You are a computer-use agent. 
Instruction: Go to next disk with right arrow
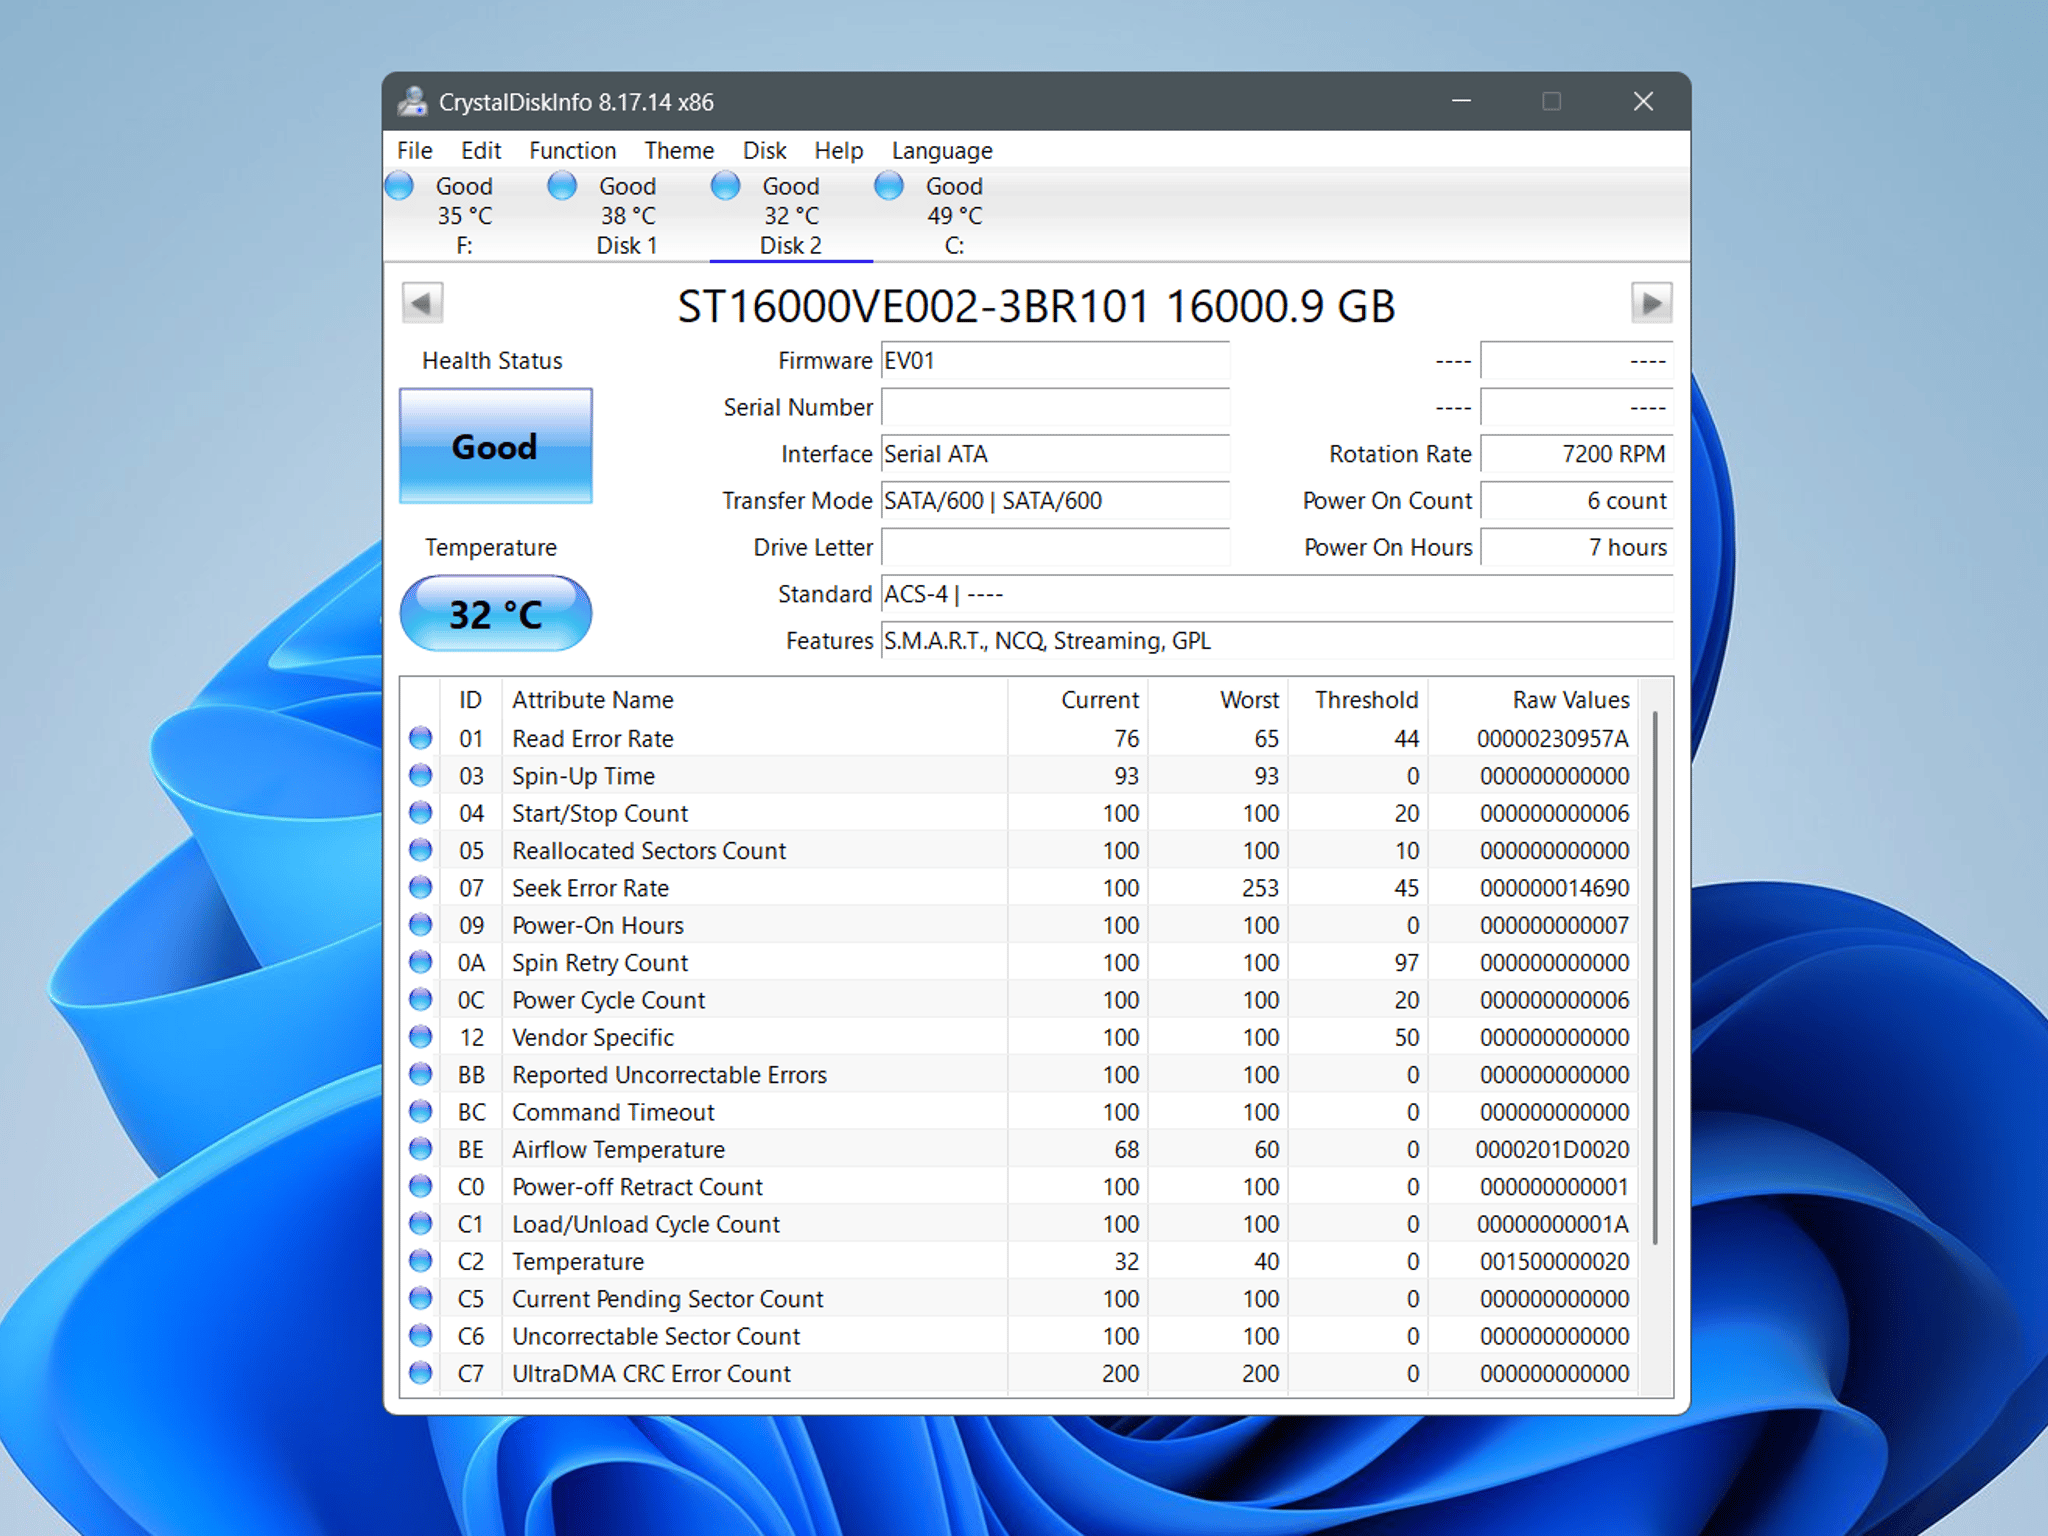tap(1651, 303)
